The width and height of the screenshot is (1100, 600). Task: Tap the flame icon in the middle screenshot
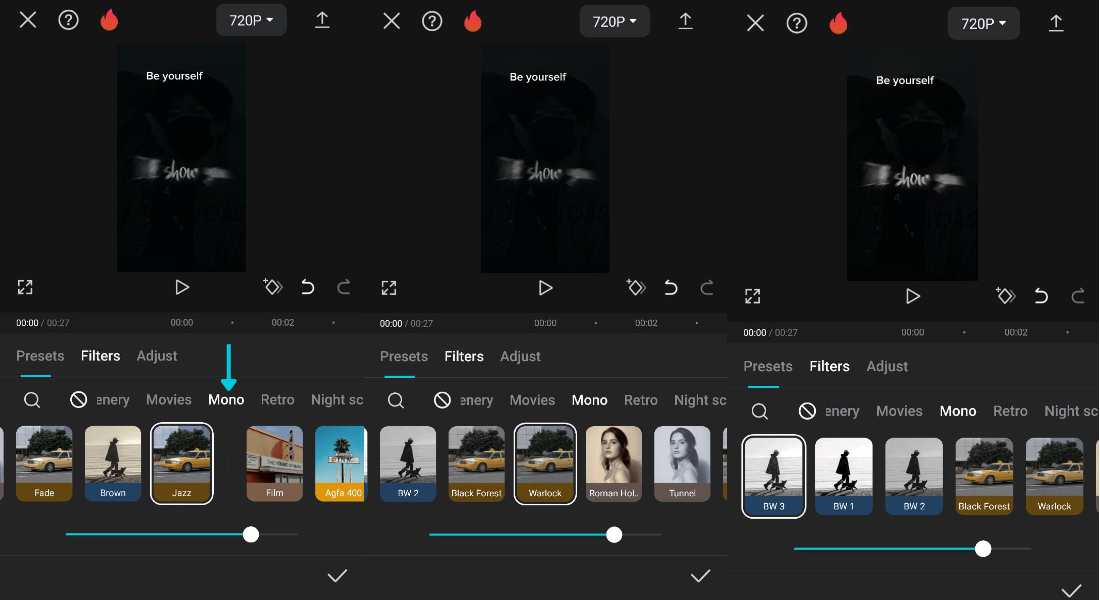(473, 21)
